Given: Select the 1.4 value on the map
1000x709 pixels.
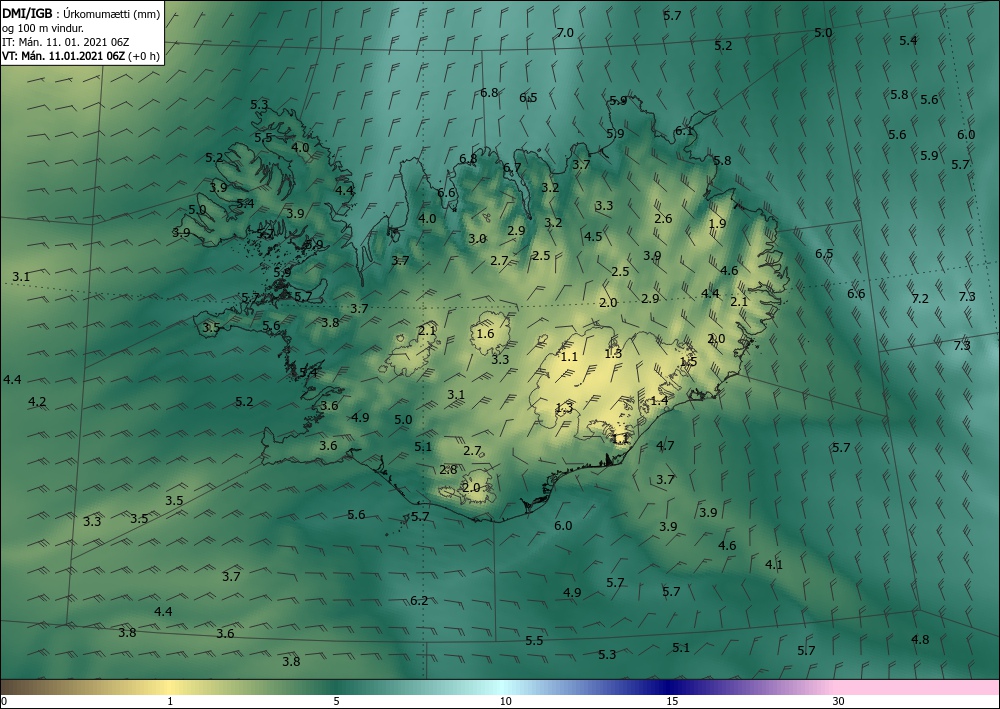Looking at the screenshot, I should tap(659, 400).
